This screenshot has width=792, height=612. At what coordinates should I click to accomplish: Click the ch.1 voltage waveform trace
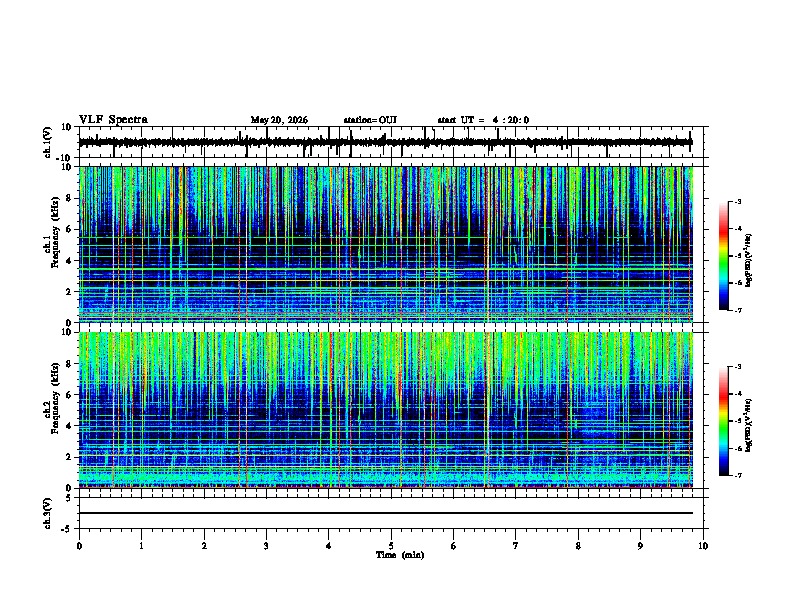[385, 142]
